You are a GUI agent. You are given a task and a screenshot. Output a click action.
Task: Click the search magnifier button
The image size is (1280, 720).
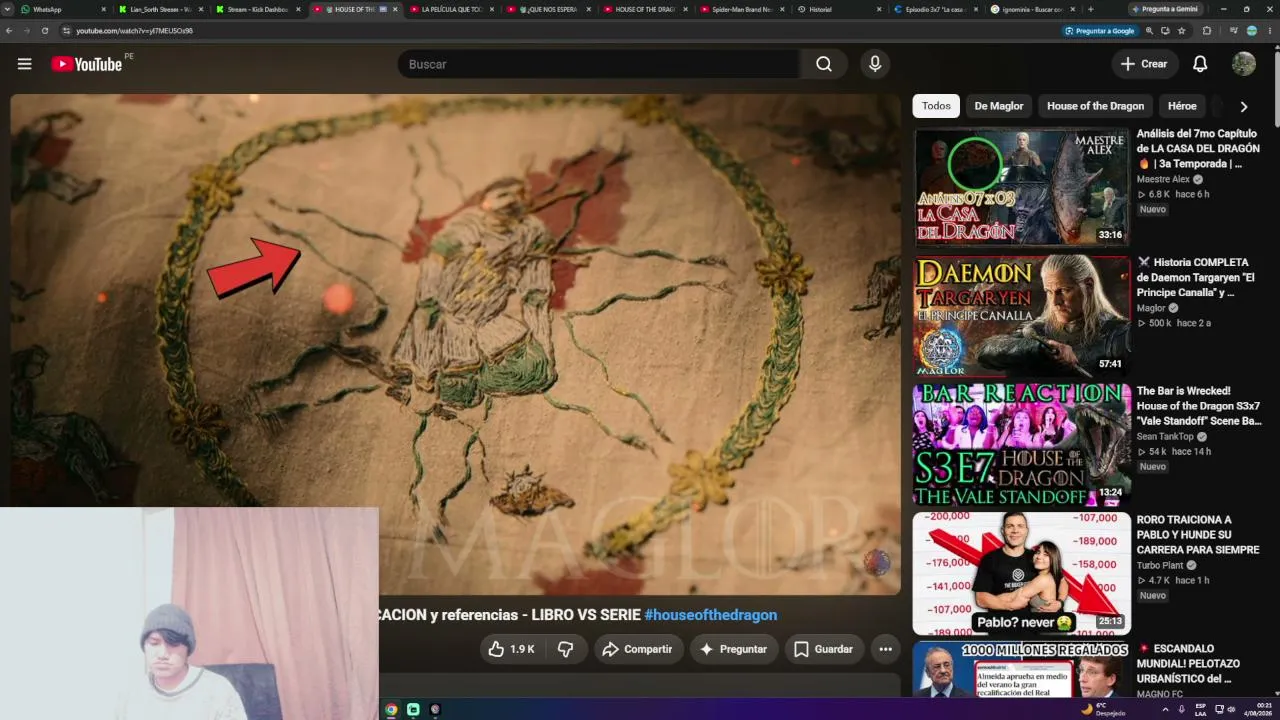click(x=823, y=64)
